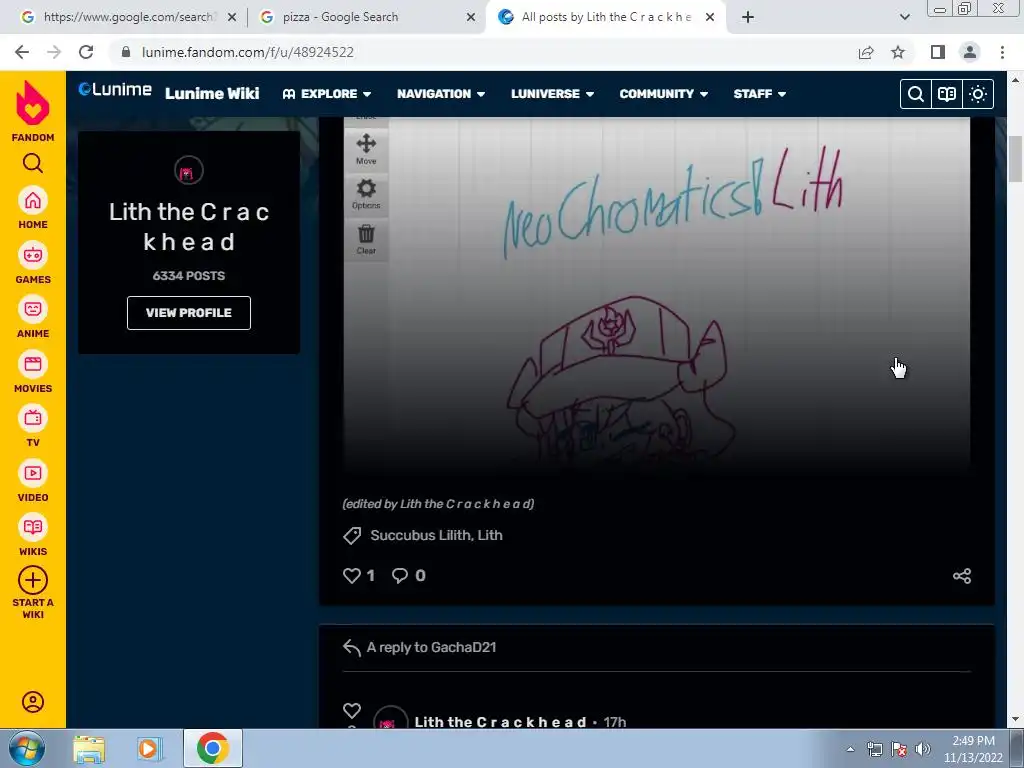Image resolution: width=1024 pixels, height=768 pixels.
Task: Open Windows Media Player from the taskbar
Action: [x=150, y=748]
